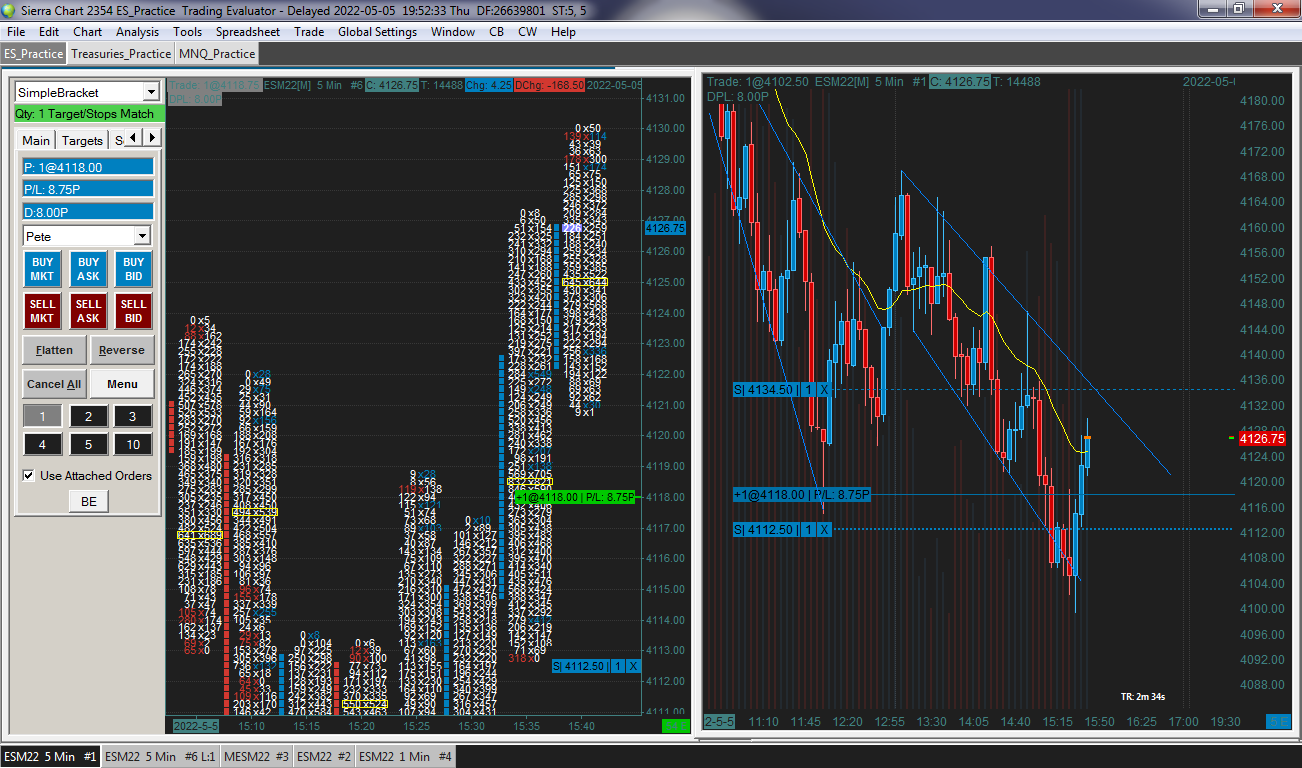Select order quantity 5
Screen dimensions: 1302x768
pyautogui.click(x=88, y=444)
